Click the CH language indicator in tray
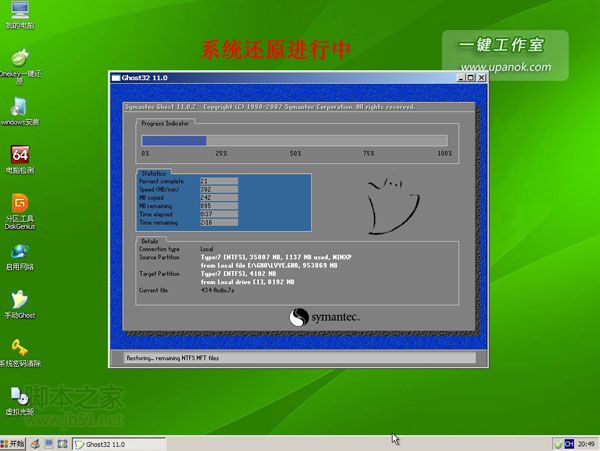Viewport: 600px width, 451px height. [568, 443]
